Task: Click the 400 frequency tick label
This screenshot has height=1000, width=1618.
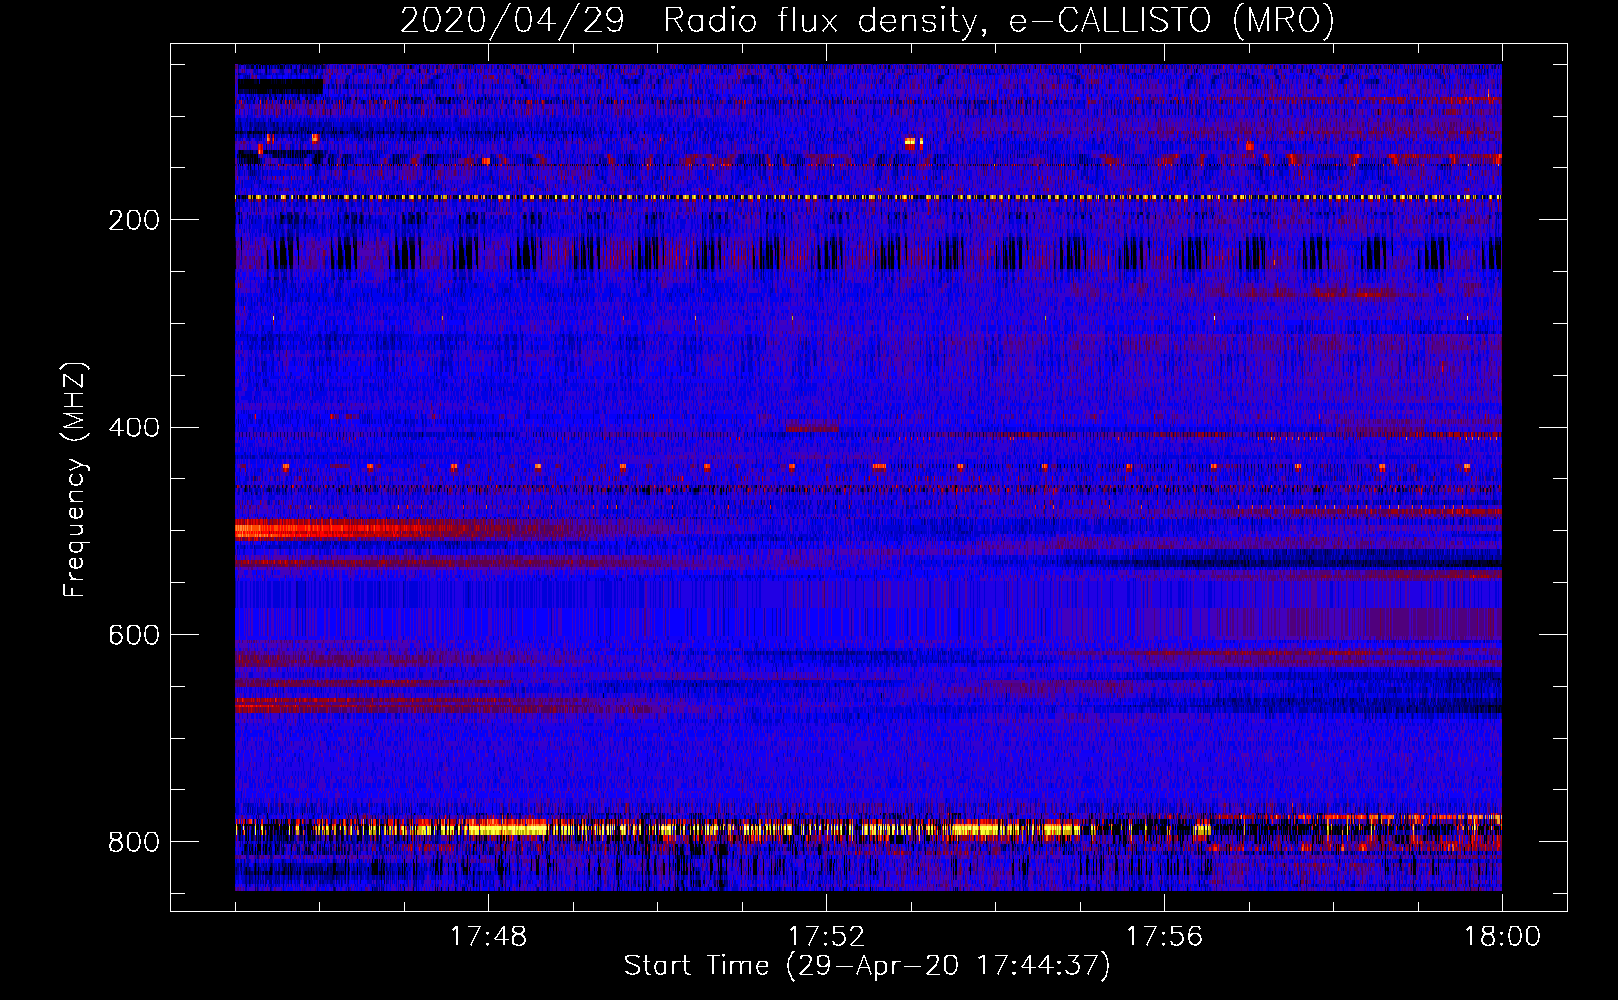Action: coord(134,428)
